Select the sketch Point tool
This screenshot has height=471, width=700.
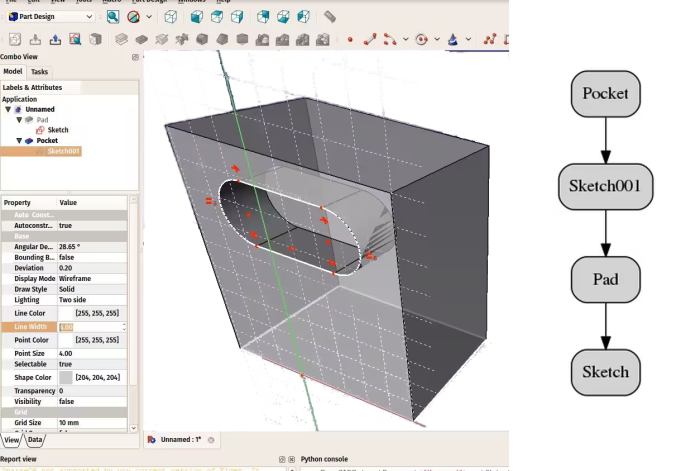coord(350,40)
